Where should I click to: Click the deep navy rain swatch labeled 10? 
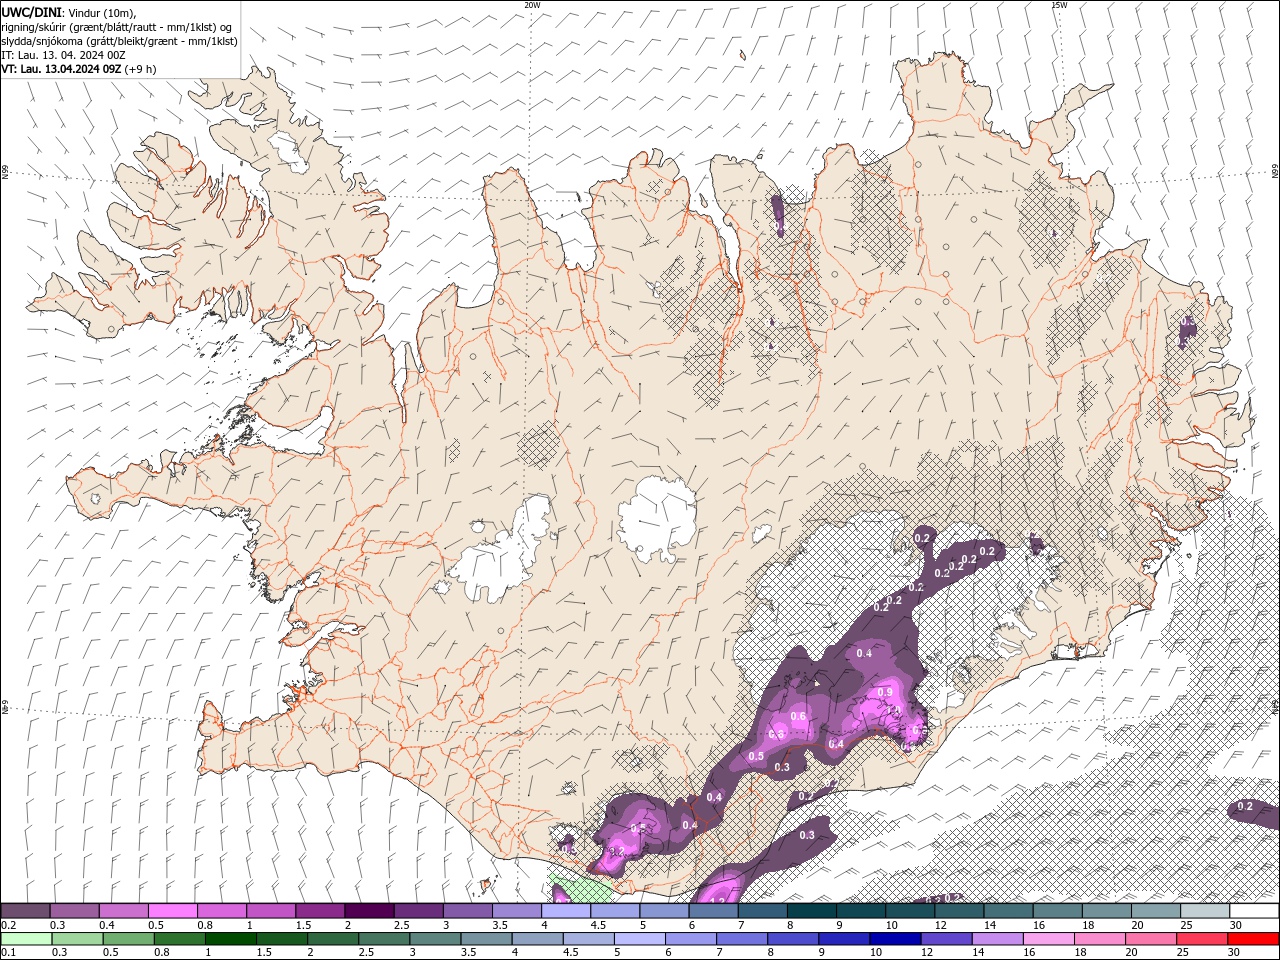click(x=895, y=939)
